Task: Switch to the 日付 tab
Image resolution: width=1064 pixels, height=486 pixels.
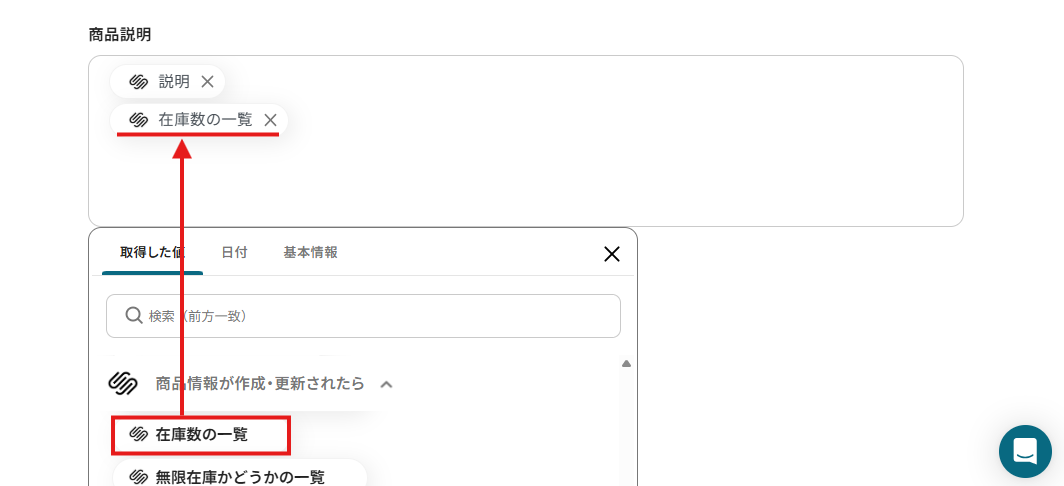Action: click(234, 253)
